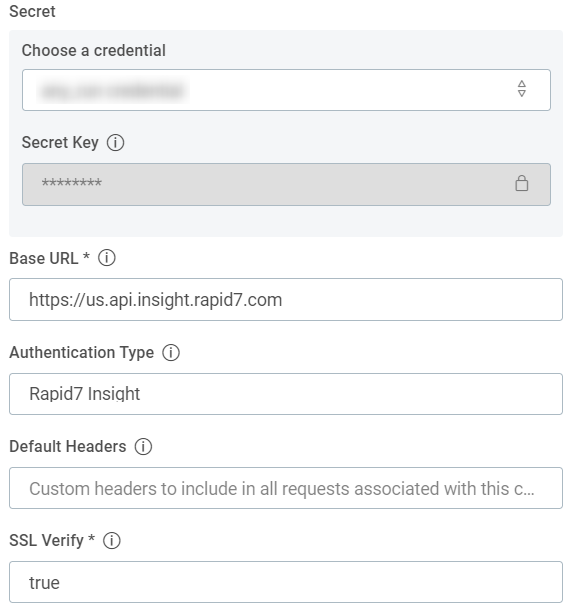The width and height of the screenshot is (575, 611).
Task: Click the up-down arrows in credential selector
Action: pos(522,89)
